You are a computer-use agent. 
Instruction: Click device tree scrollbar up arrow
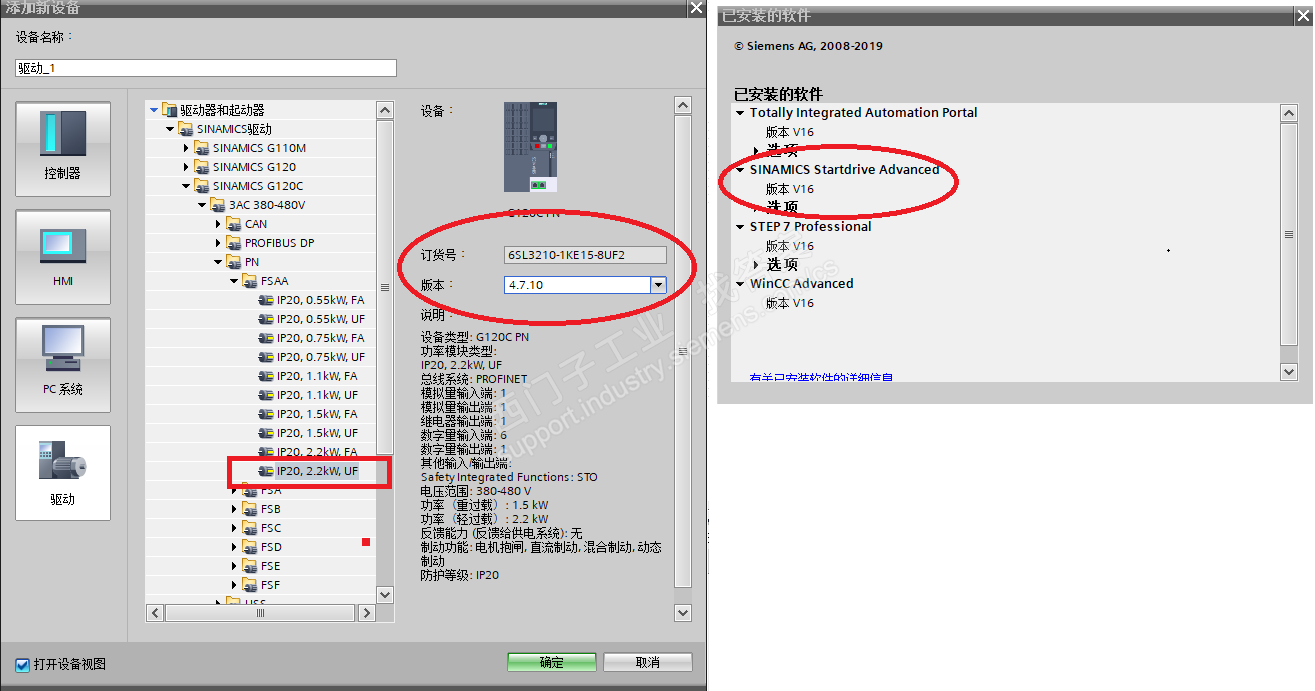click(x=385, y=110)
